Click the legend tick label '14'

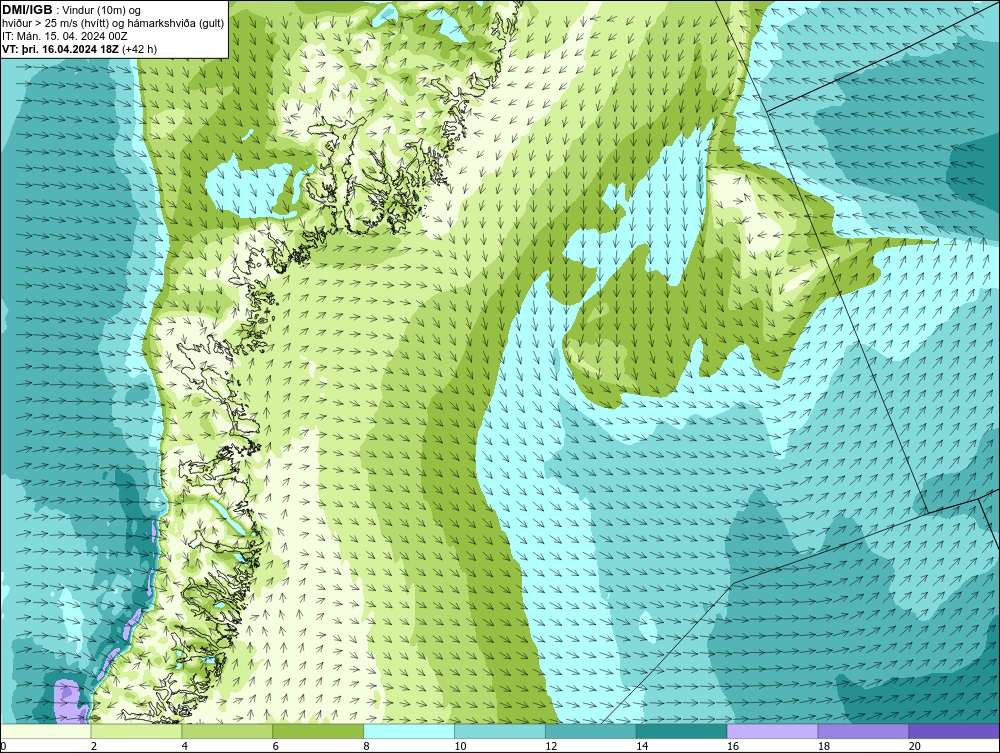pos(642,746)
